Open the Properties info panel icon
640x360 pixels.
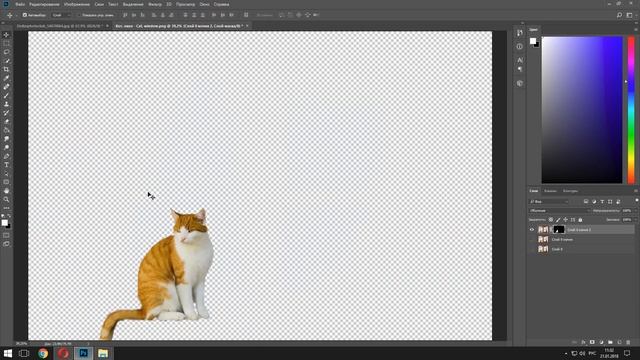[x=520, y=47]
